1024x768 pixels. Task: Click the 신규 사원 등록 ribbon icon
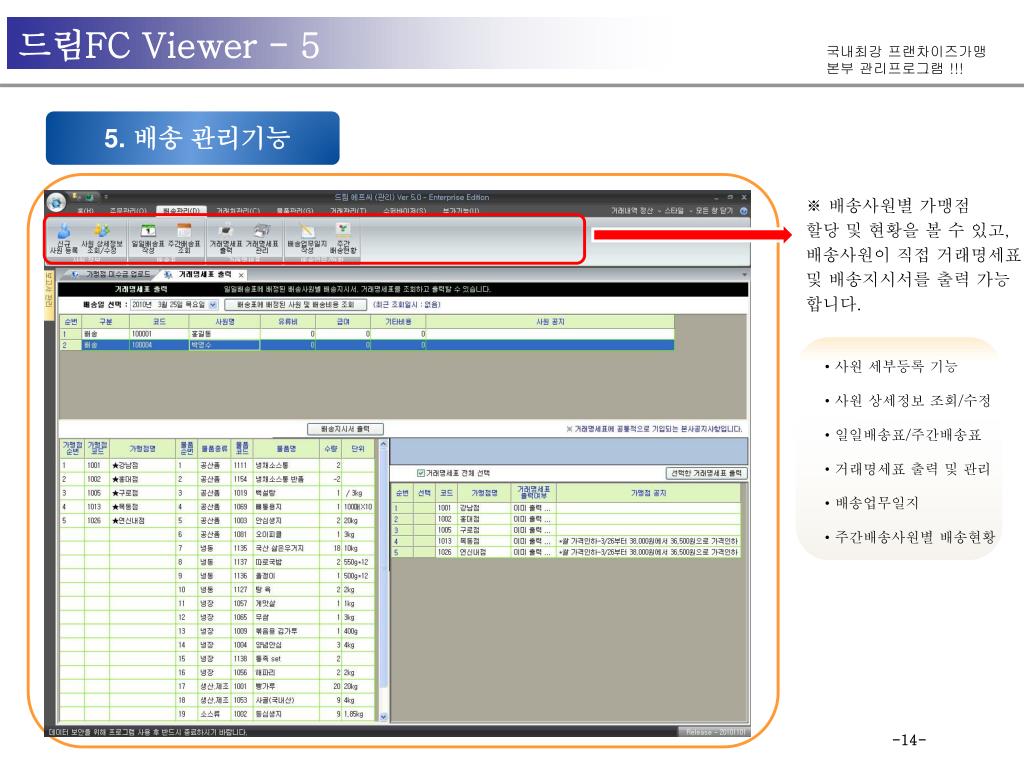(64, 238)
